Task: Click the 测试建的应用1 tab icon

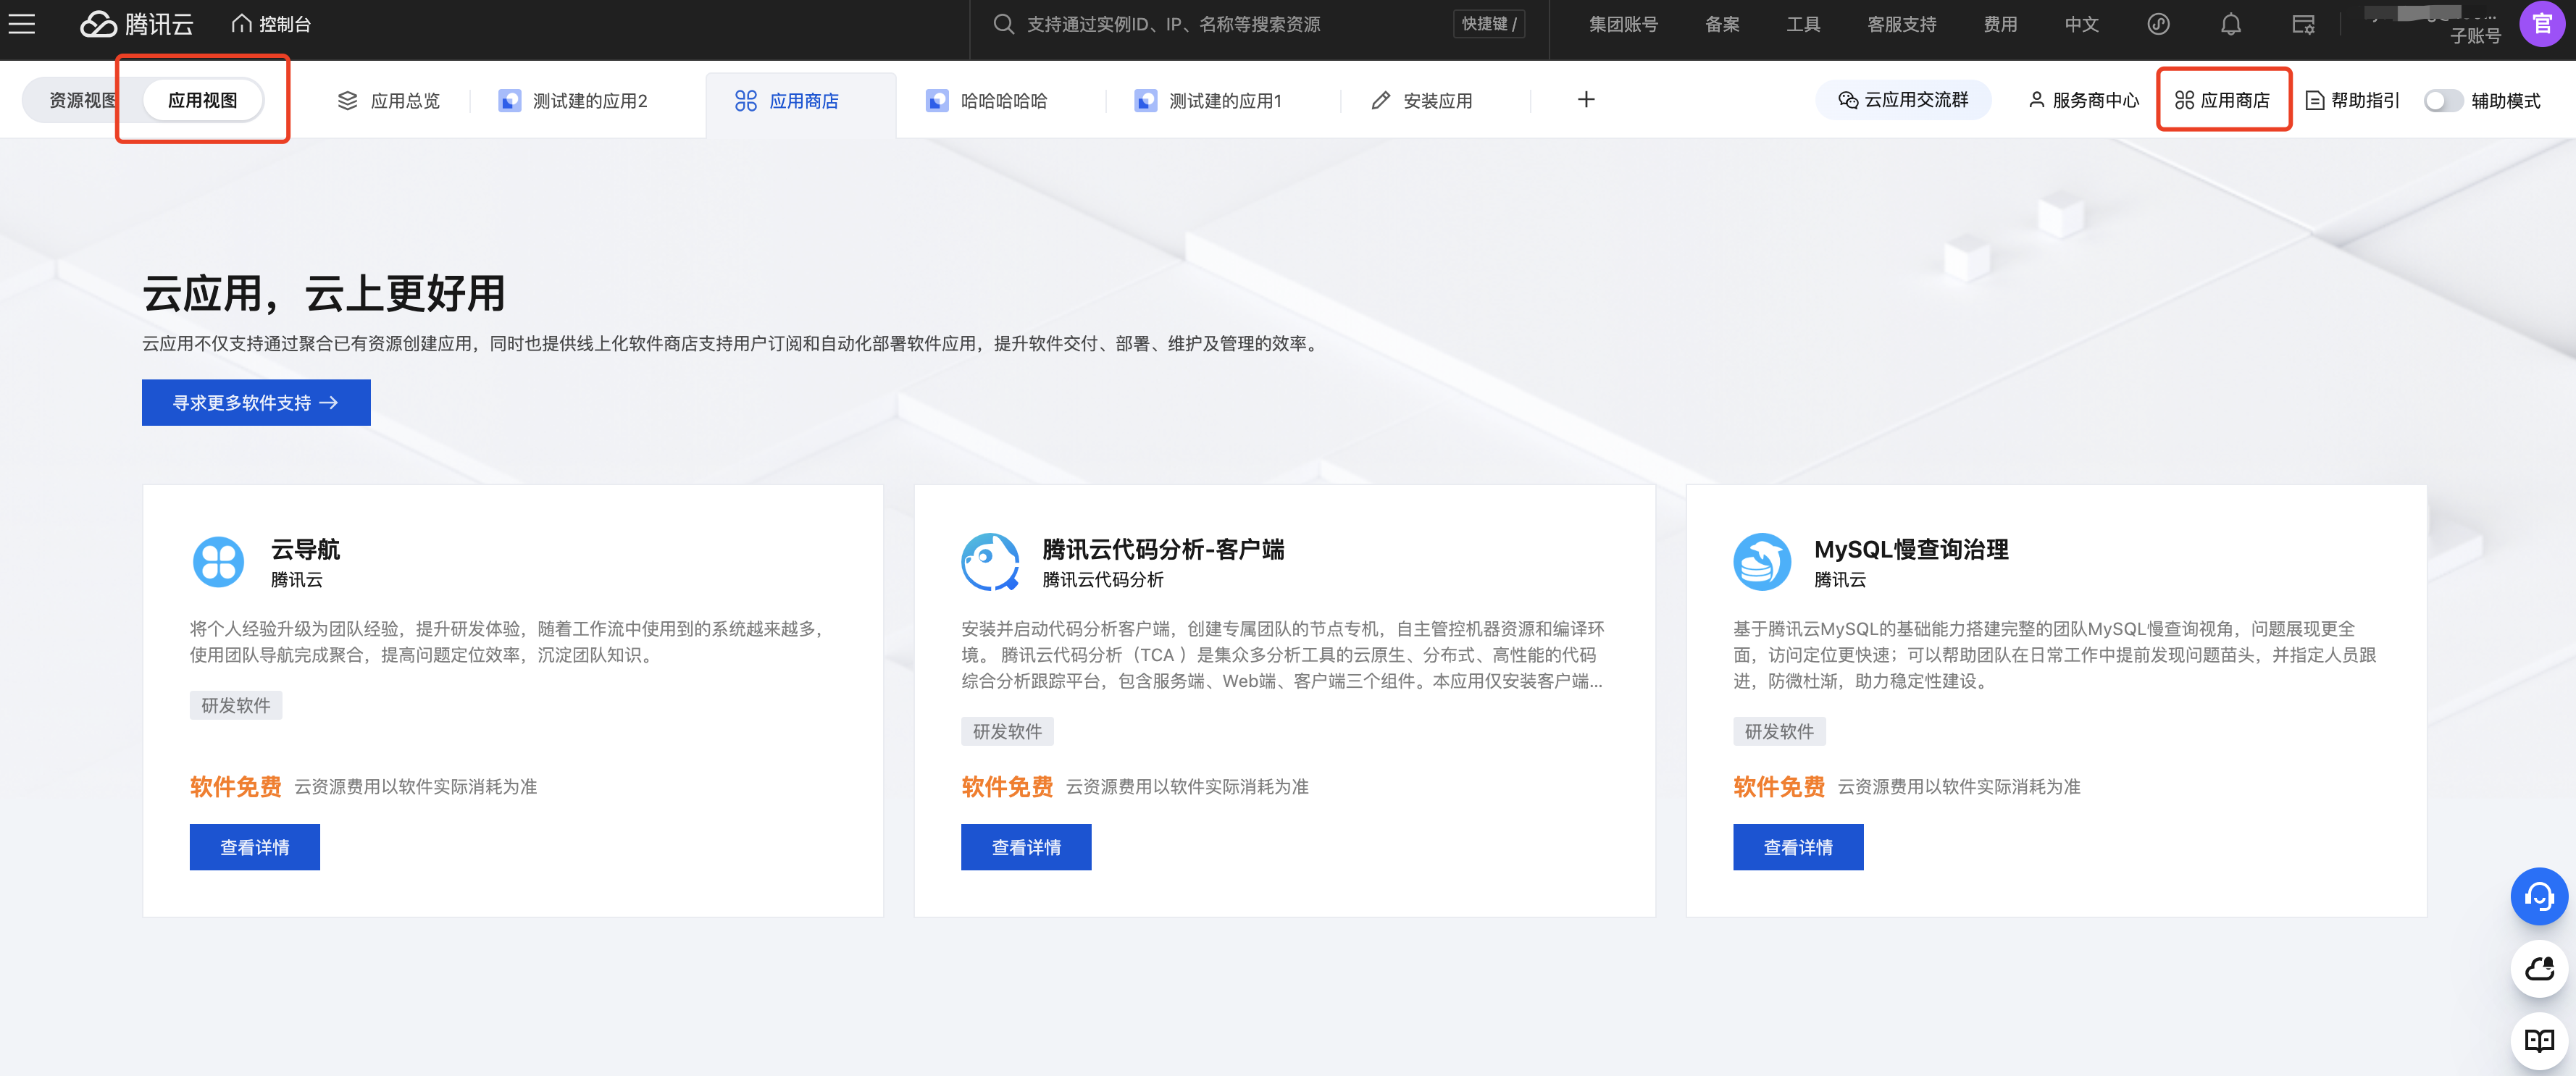Action: tap(1146, 101)
